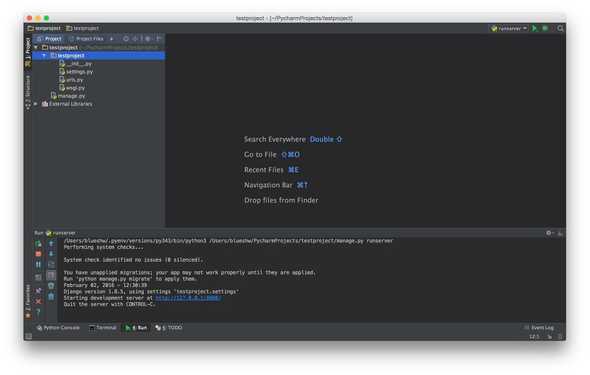Click the Drop files from Finder hint text

(281, 200)
